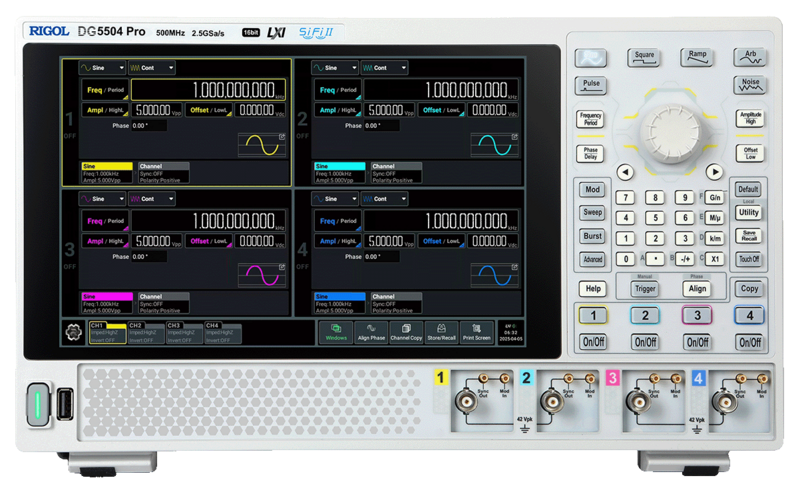Screen dimensions: 800x496
Task: Open the Cont dropdown in channel 1
Action: pos(152,68)
